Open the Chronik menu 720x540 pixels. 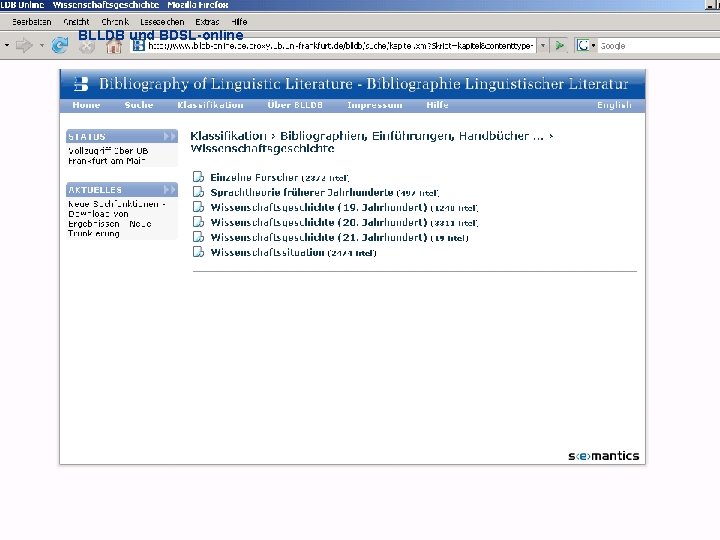coord(115,22)
